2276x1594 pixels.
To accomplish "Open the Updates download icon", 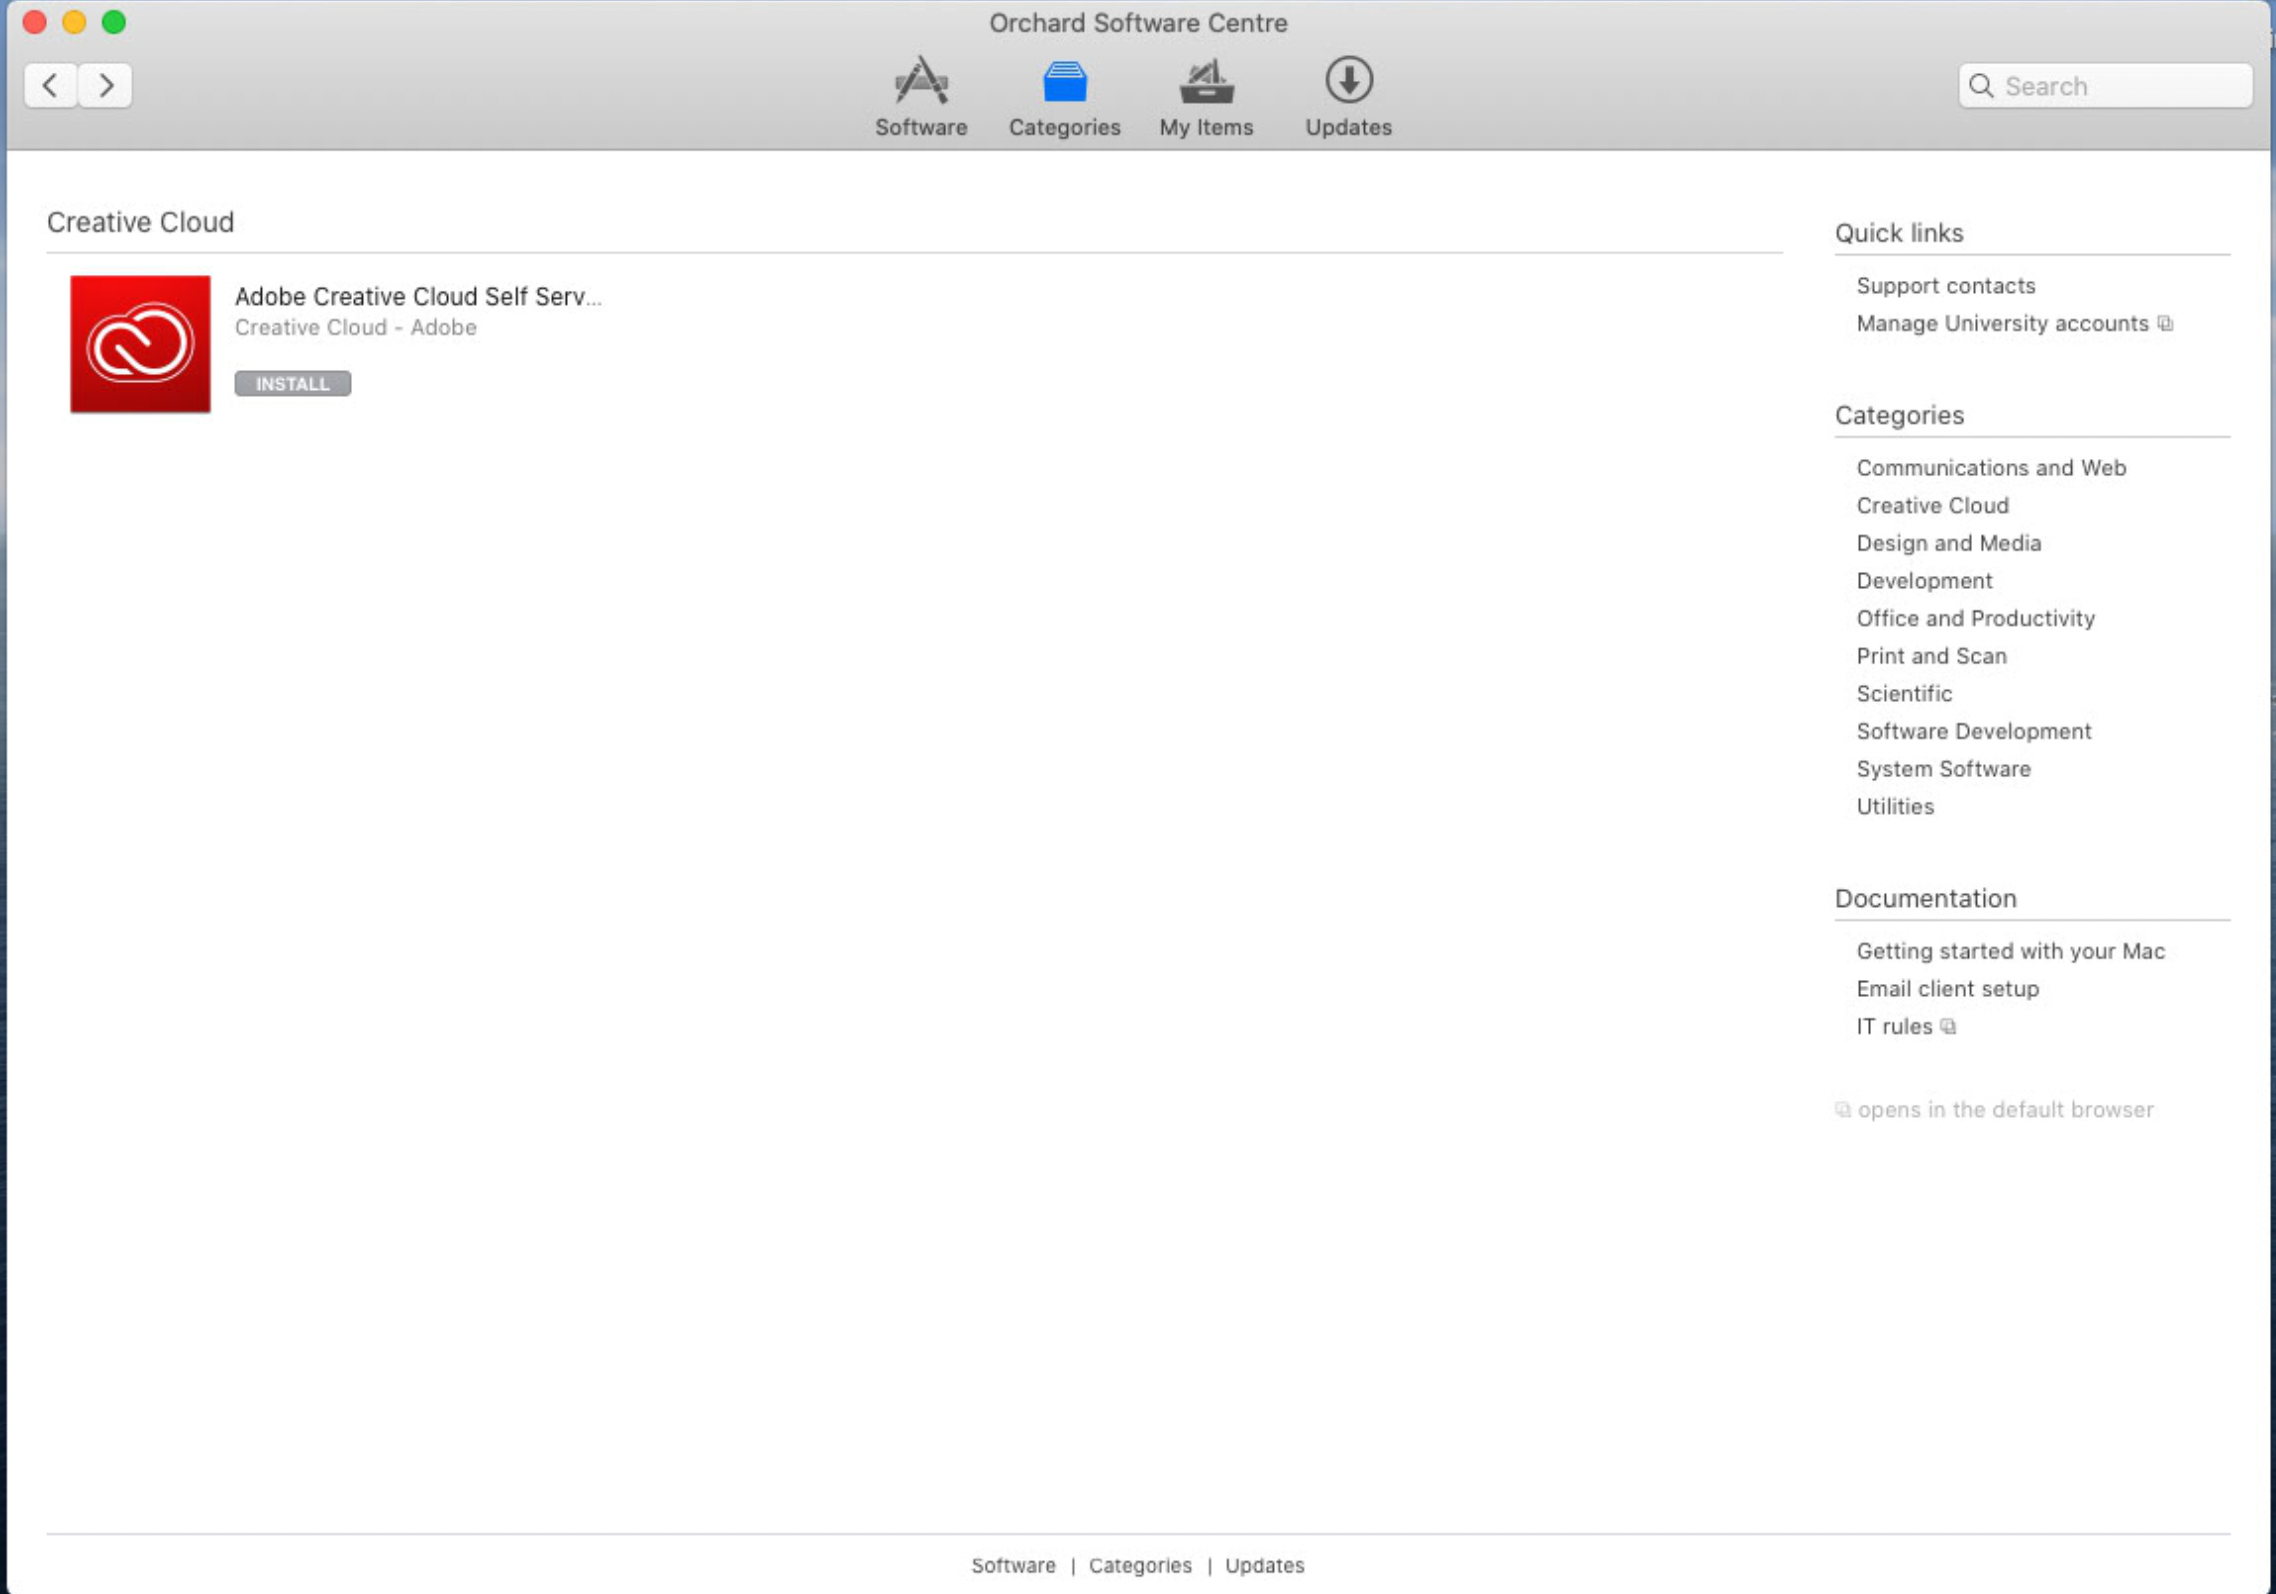I will 1348,82.
